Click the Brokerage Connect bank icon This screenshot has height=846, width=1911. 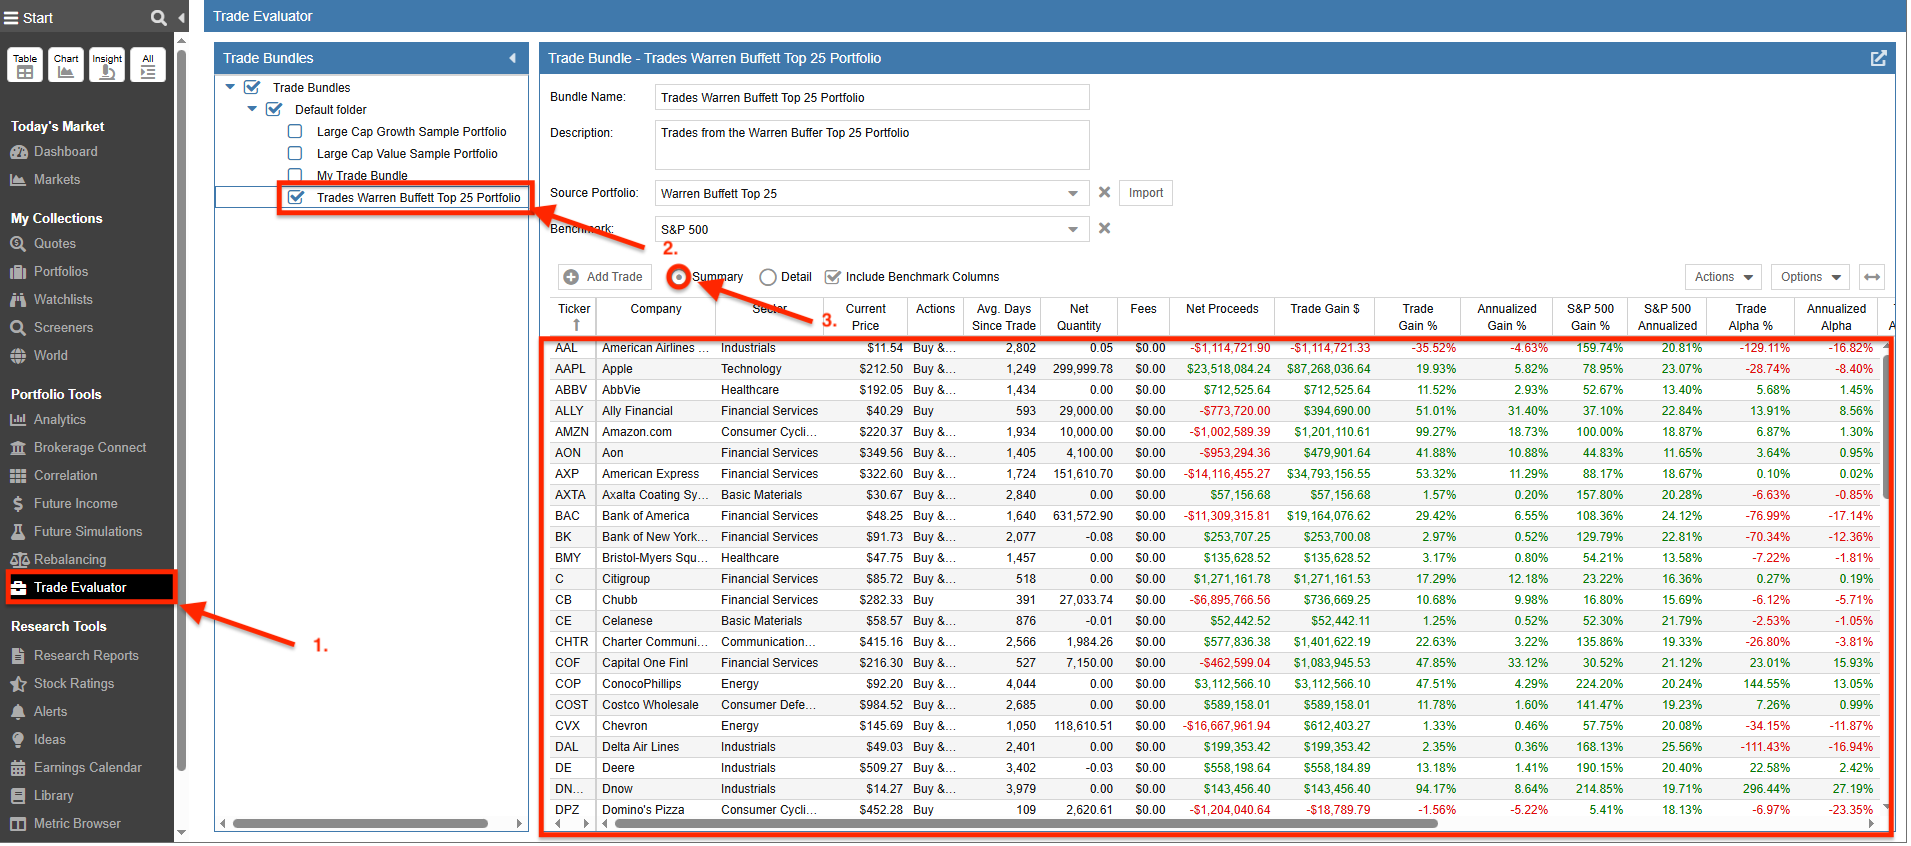pyautogui.click(x=18, y=448)
